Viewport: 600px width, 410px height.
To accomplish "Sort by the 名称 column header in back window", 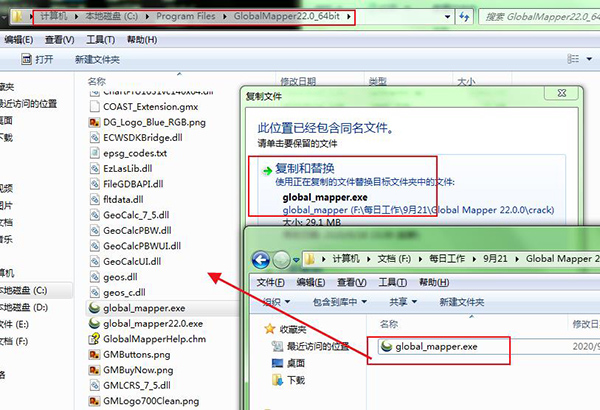I will (x=96, y=81).
